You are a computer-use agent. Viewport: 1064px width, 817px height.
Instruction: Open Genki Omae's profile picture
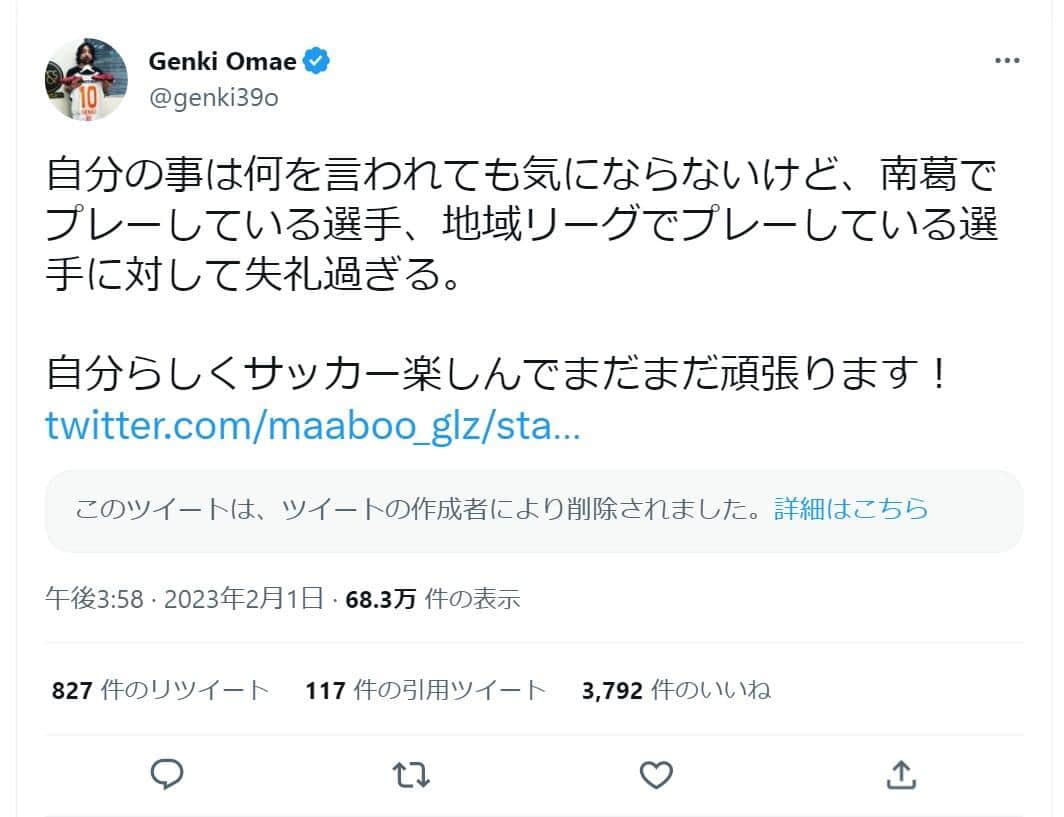pyautogui.click(x=86, y=76)
